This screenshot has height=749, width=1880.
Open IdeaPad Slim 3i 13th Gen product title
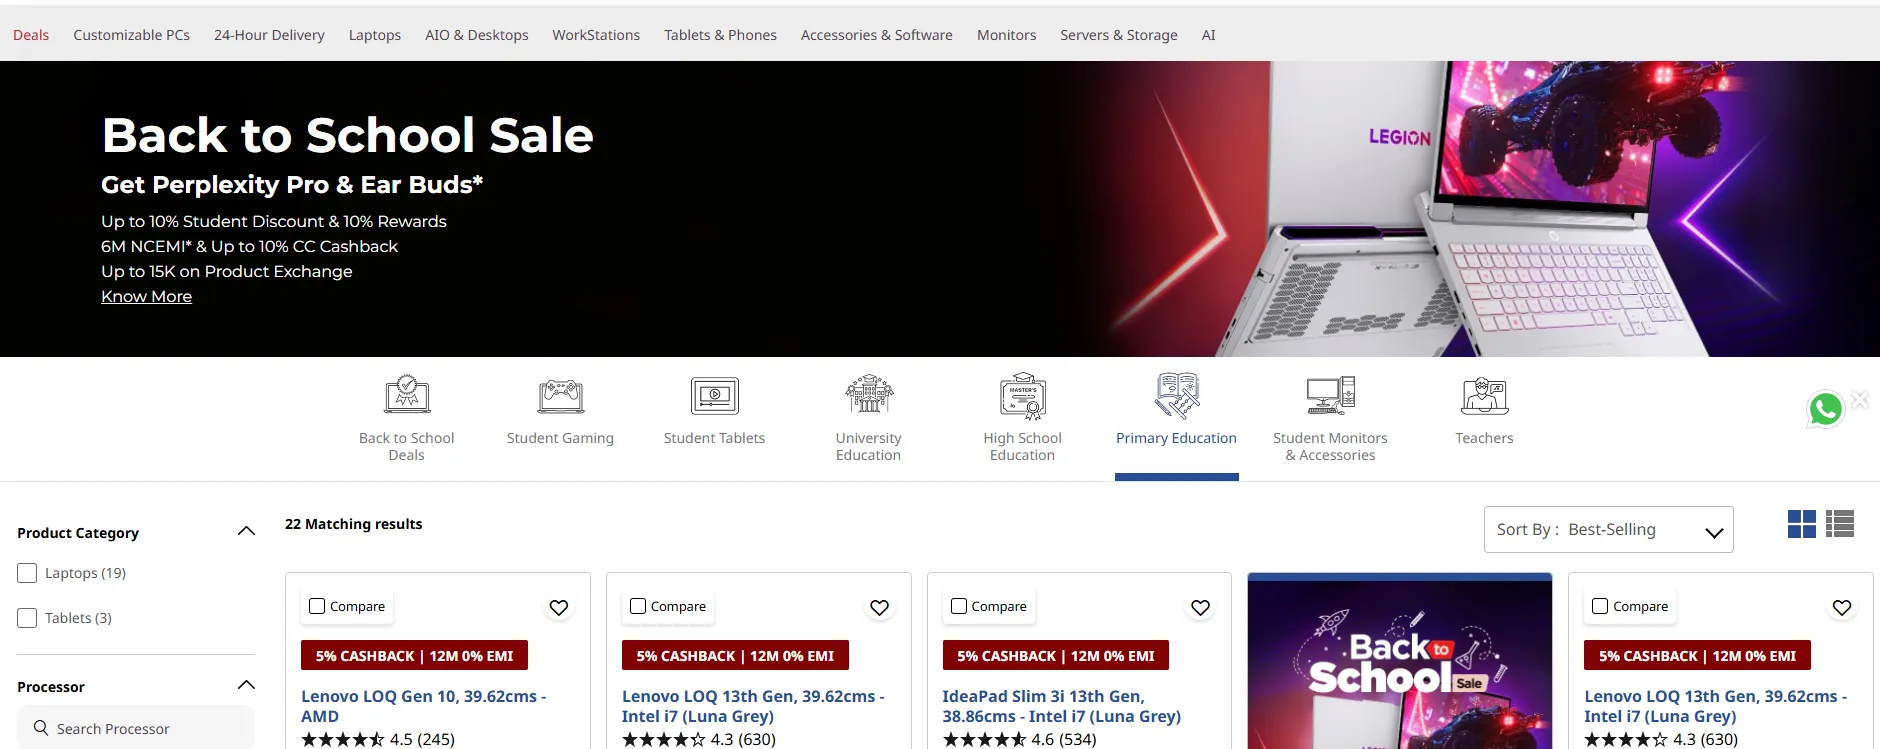(1061, 706)
